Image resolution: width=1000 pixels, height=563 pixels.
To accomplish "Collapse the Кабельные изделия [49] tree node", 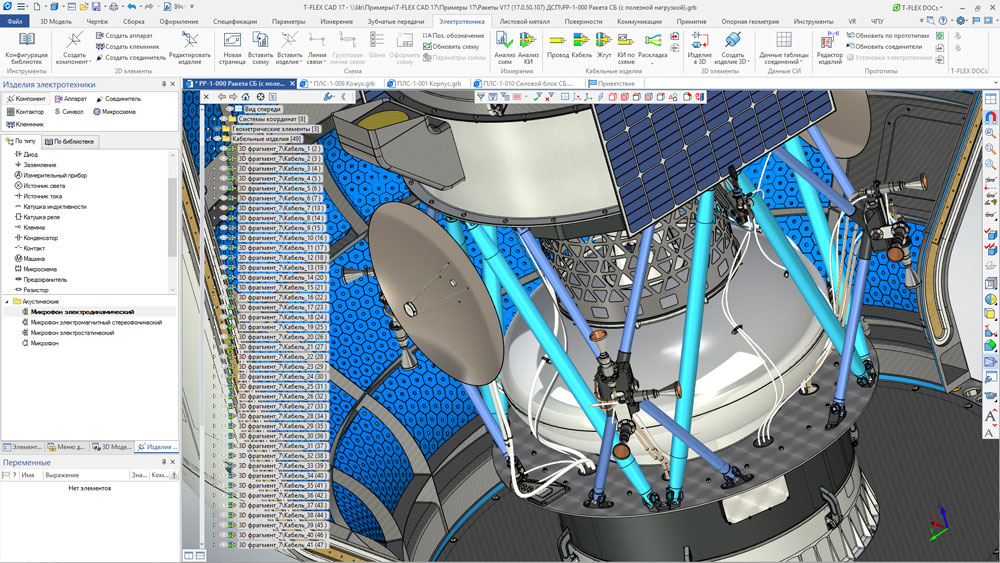I will click(x=209, y=138).
